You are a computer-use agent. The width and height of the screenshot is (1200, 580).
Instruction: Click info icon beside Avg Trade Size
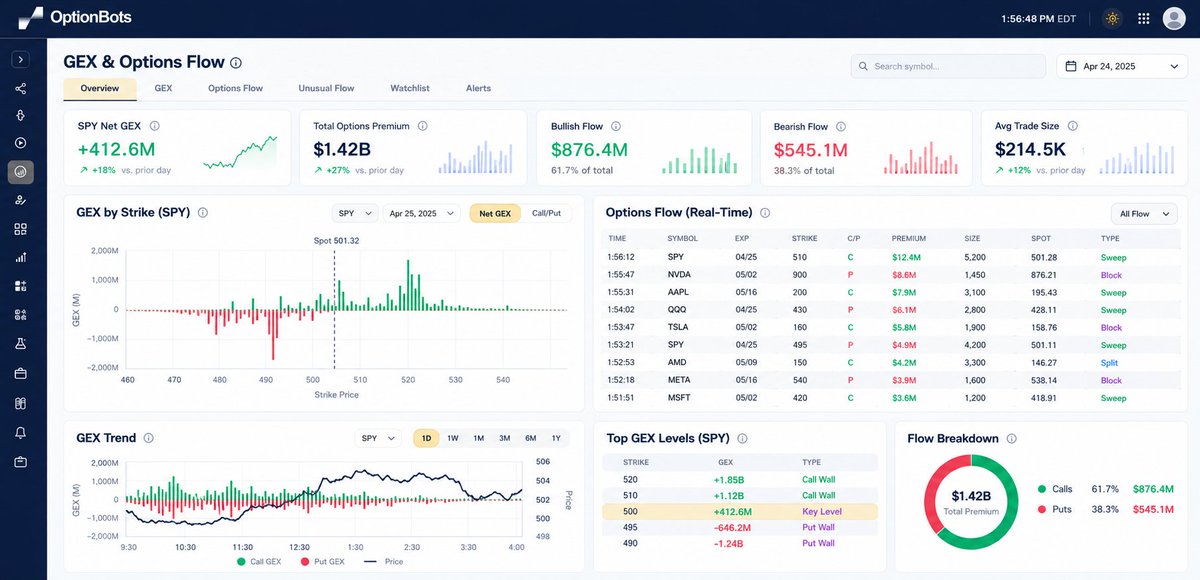coord(1072,126)
